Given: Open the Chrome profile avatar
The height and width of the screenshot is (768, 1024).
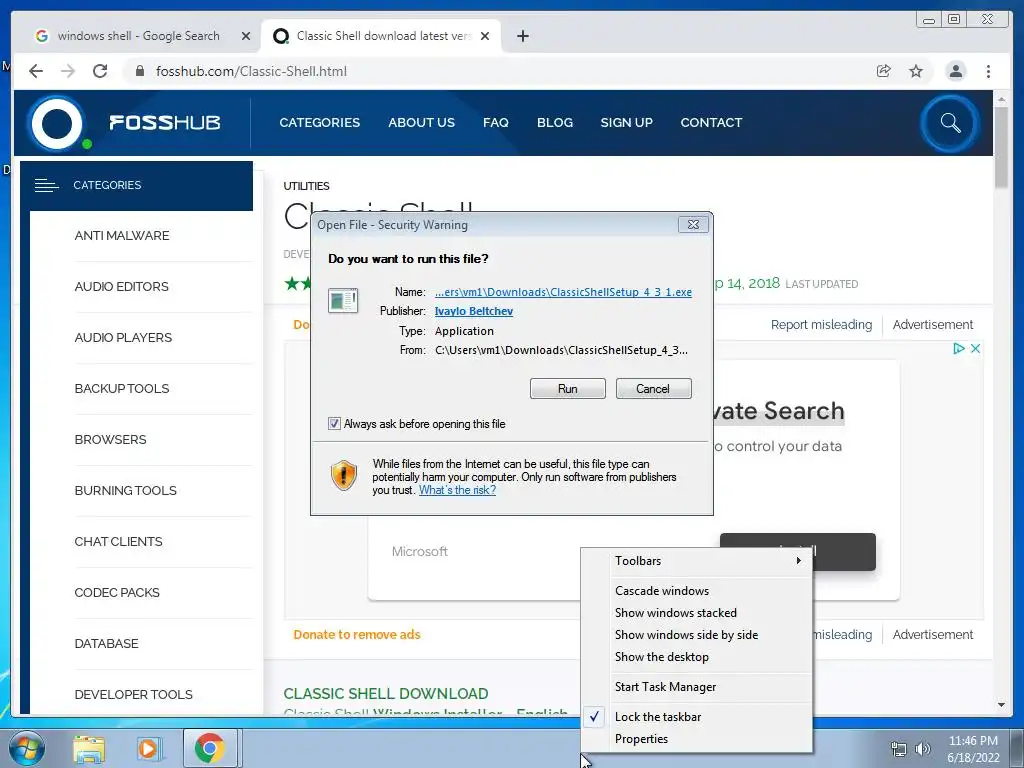Looking at the screenshot, I should click(955, 71).
